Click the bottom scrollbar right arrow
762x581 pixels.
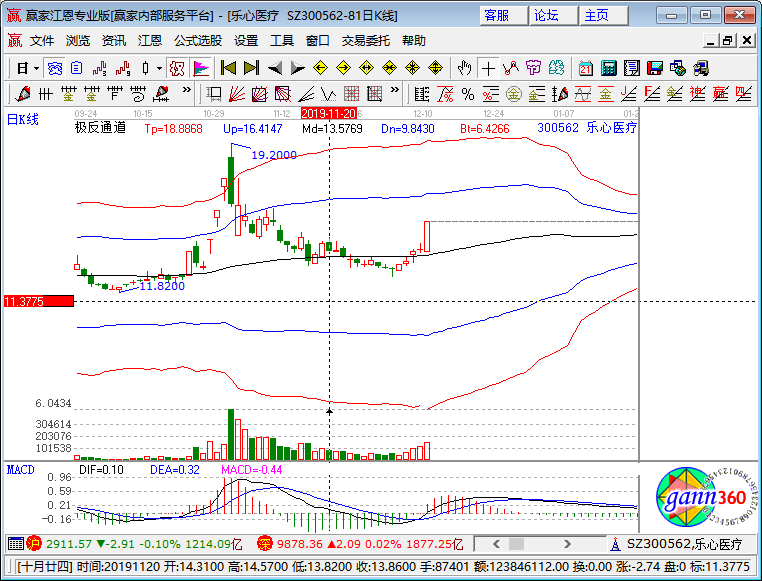point(567,544)
